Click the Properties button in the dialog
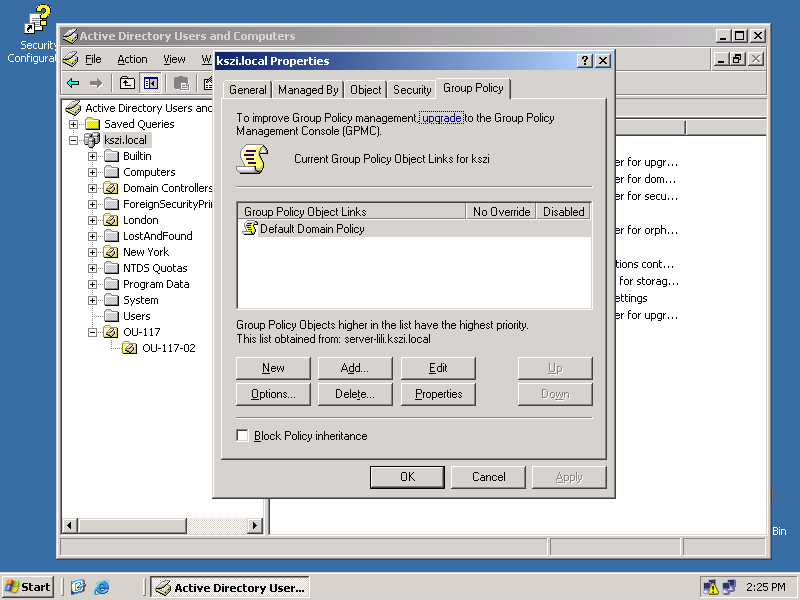This screenshot has height=600, width=800. (x=438, y=394)
